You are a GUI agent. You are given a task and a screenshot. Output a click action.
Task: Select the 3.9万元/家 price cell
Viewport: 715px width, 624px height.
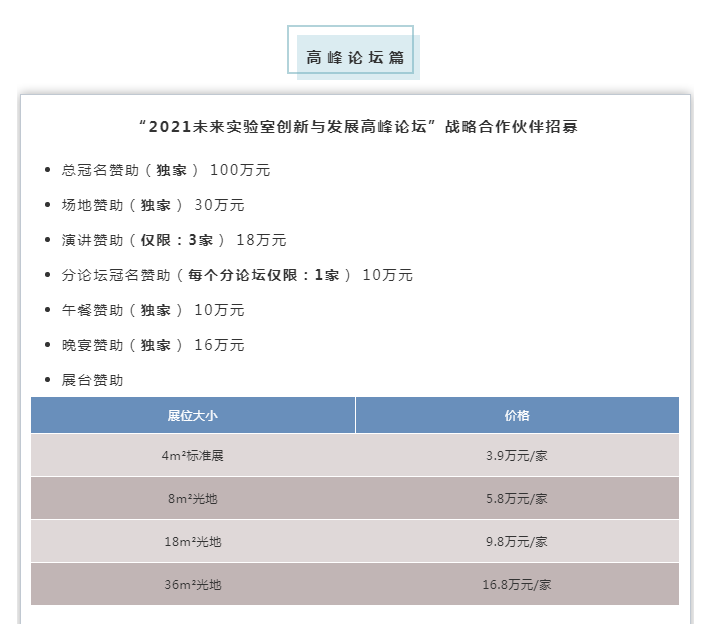[517, 456]
